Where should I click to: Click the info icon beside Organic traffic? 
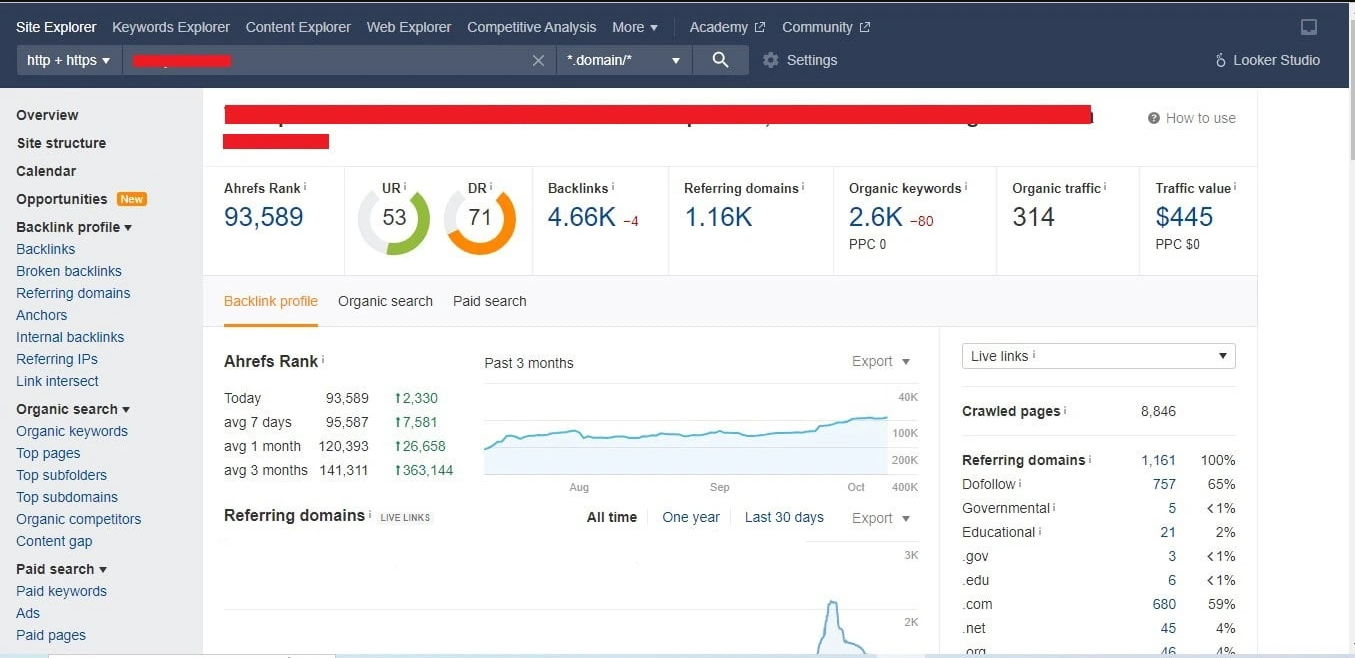pos(1105,187)
